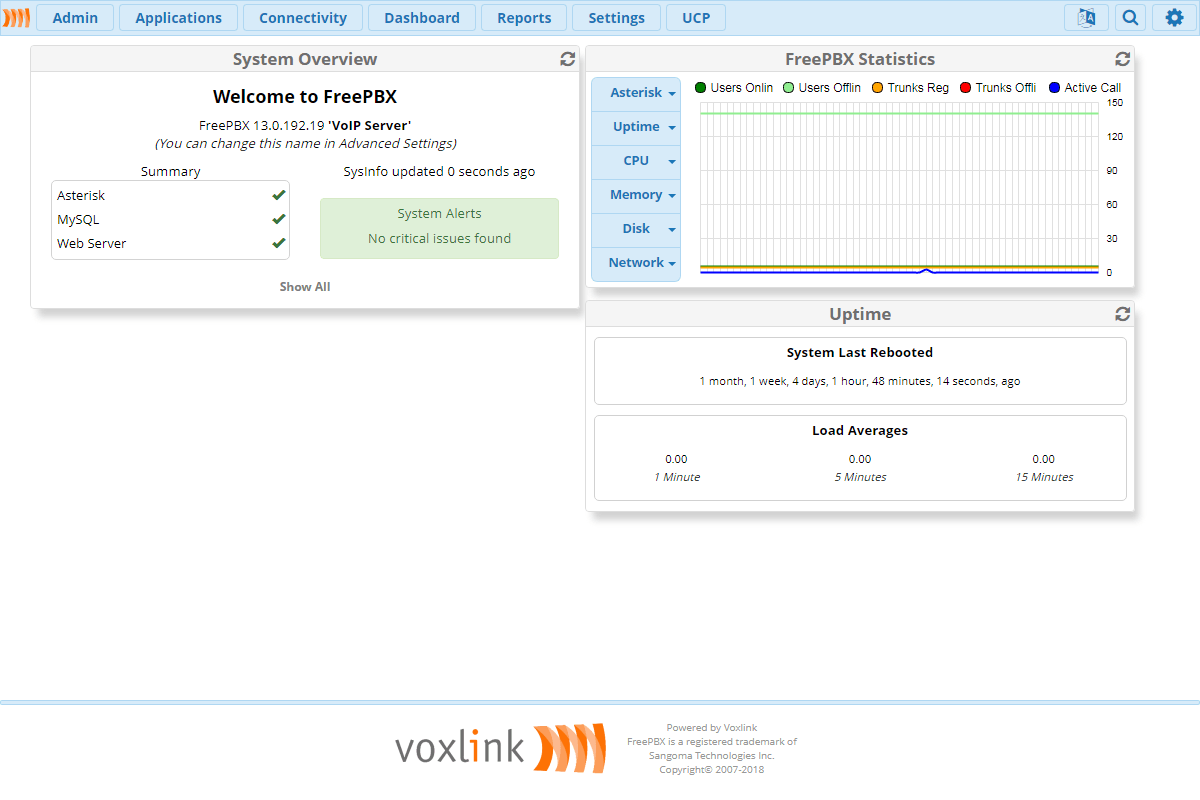
Task: Open the Reports menu
Action: 524,17
